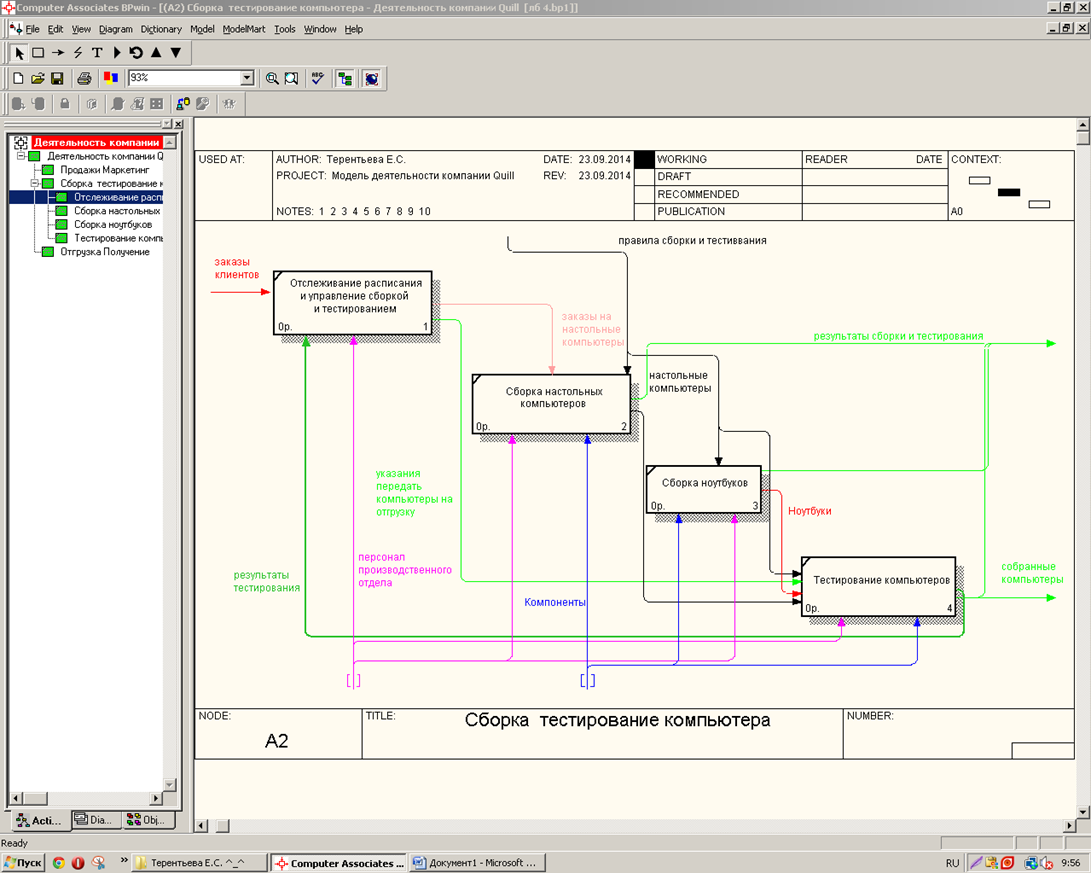
Task: Open the color palette editor icon
Action: click(x=111, y=78)
